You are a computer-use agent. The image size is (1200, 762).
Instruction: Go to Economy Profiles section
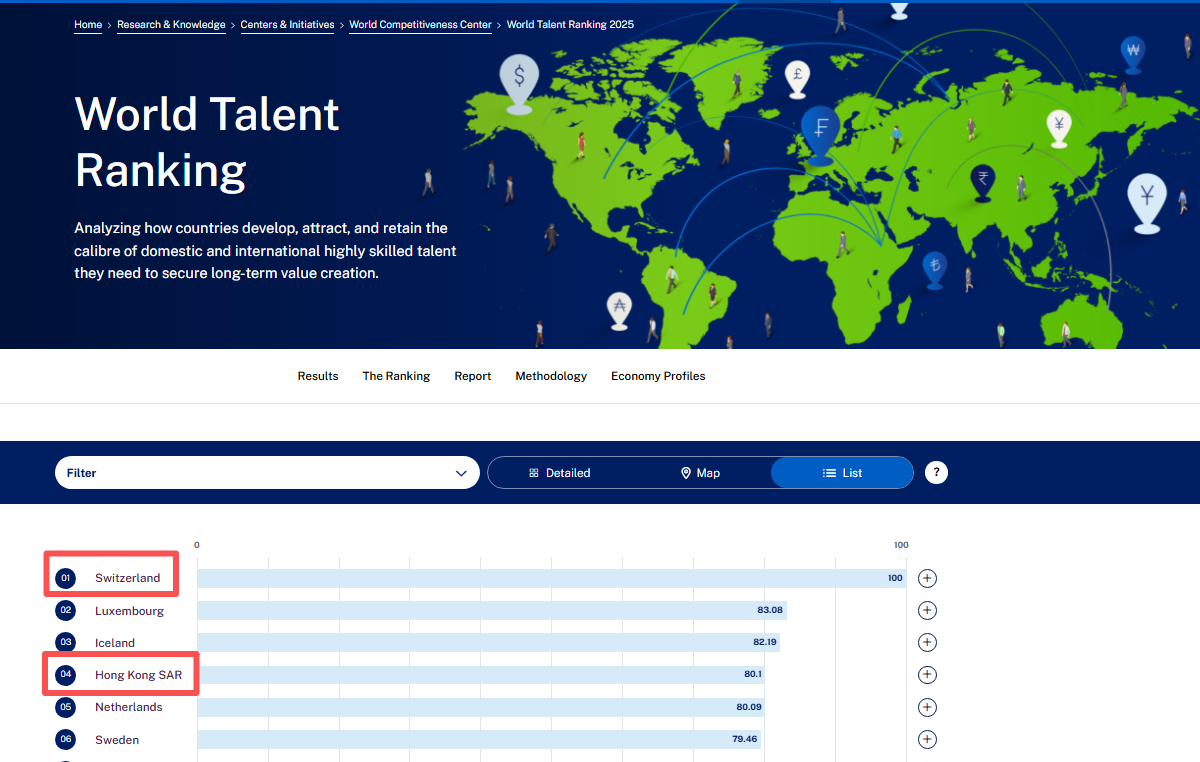click(x=658, y=376)
